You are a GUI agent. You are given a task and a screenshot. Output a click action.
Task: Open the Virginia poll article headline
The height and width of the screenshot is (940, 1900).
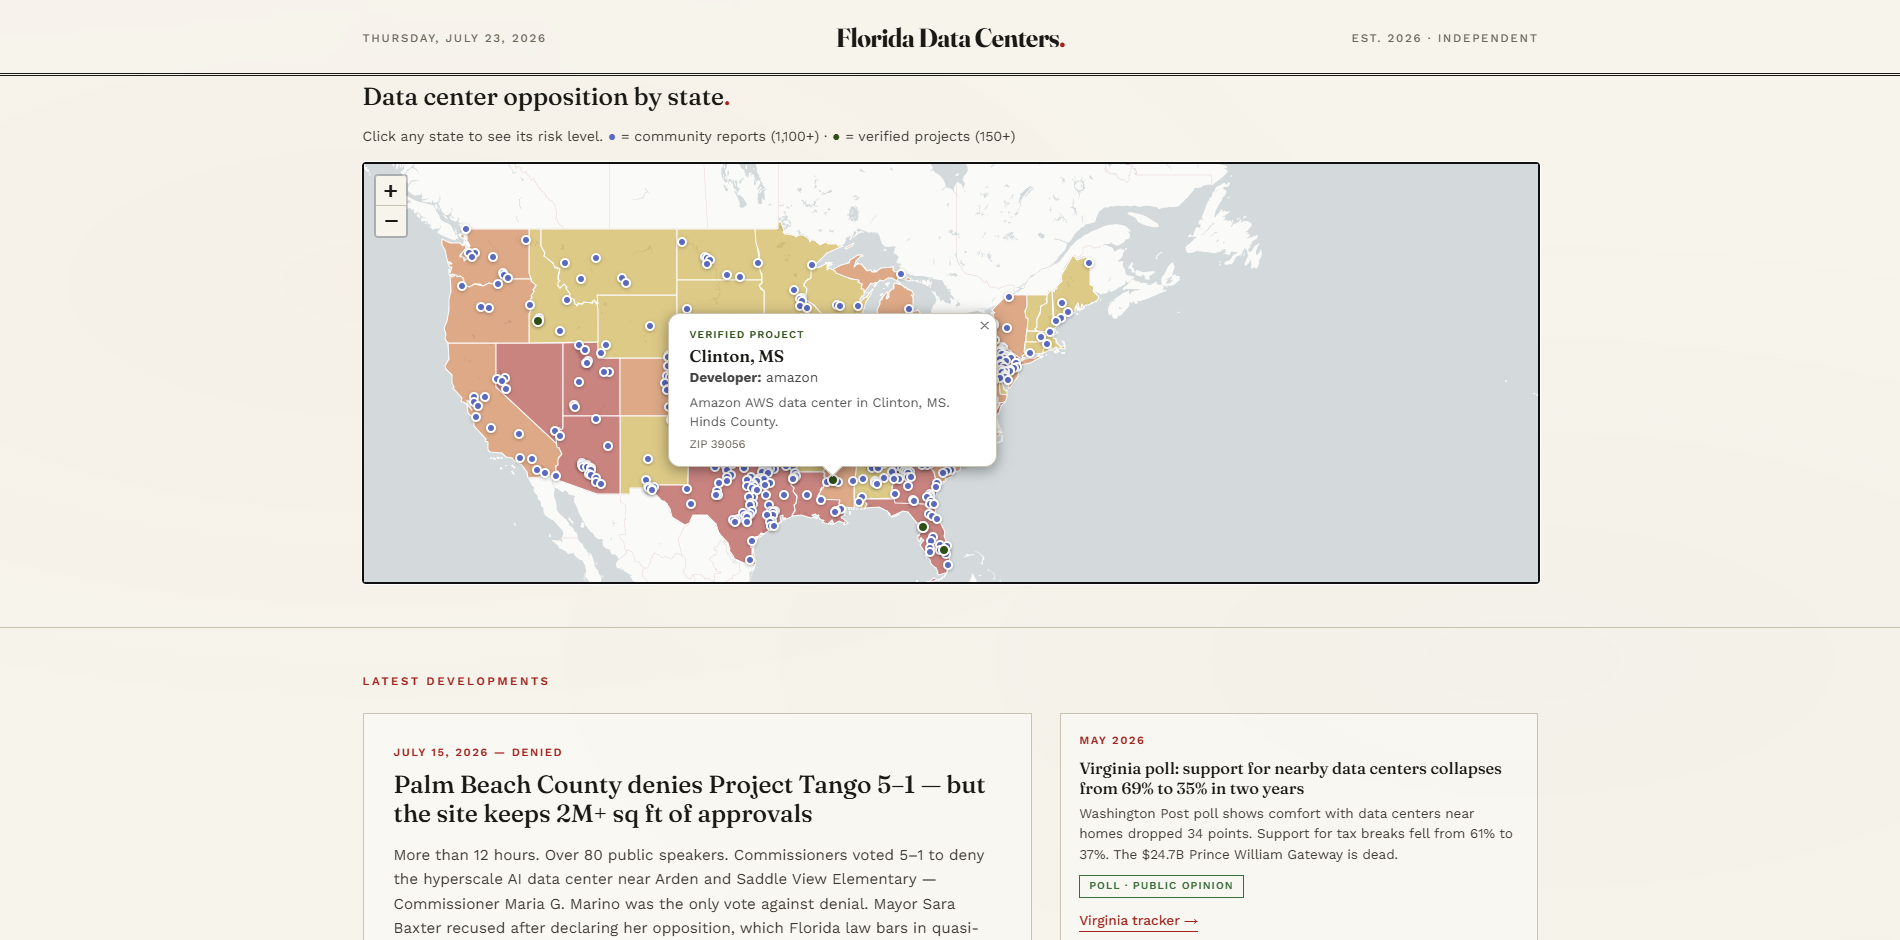coord(1290,778)
